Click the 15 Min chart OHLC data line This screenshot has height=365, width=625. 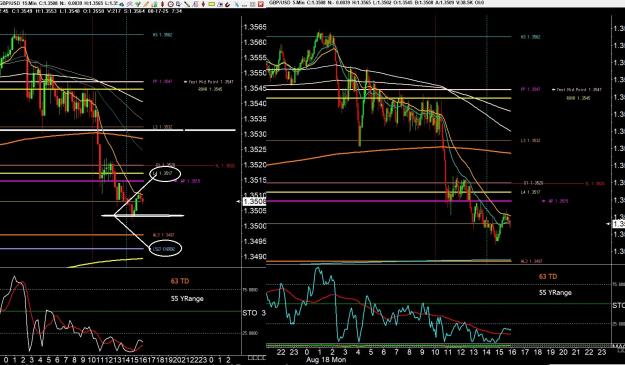pyautogui.click(x=91, y=11)
